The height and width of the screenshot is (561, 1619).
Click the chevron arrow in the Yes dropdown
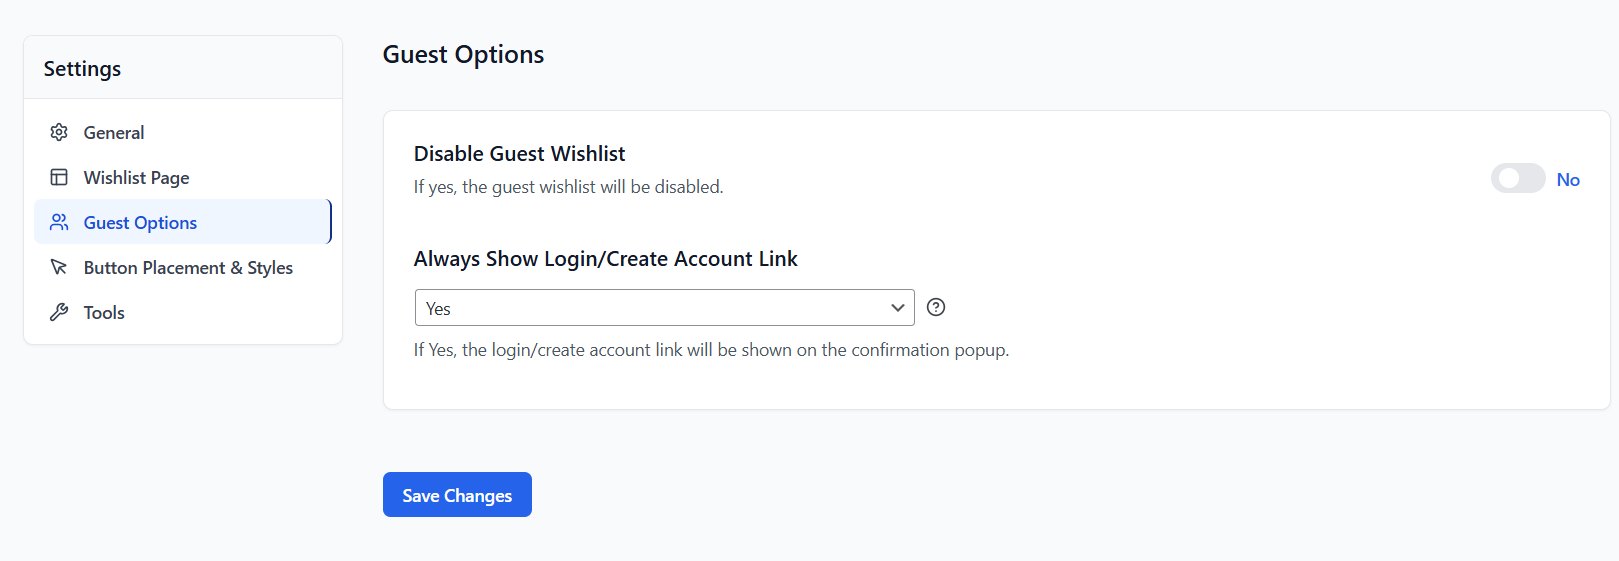tap(897, 308)
